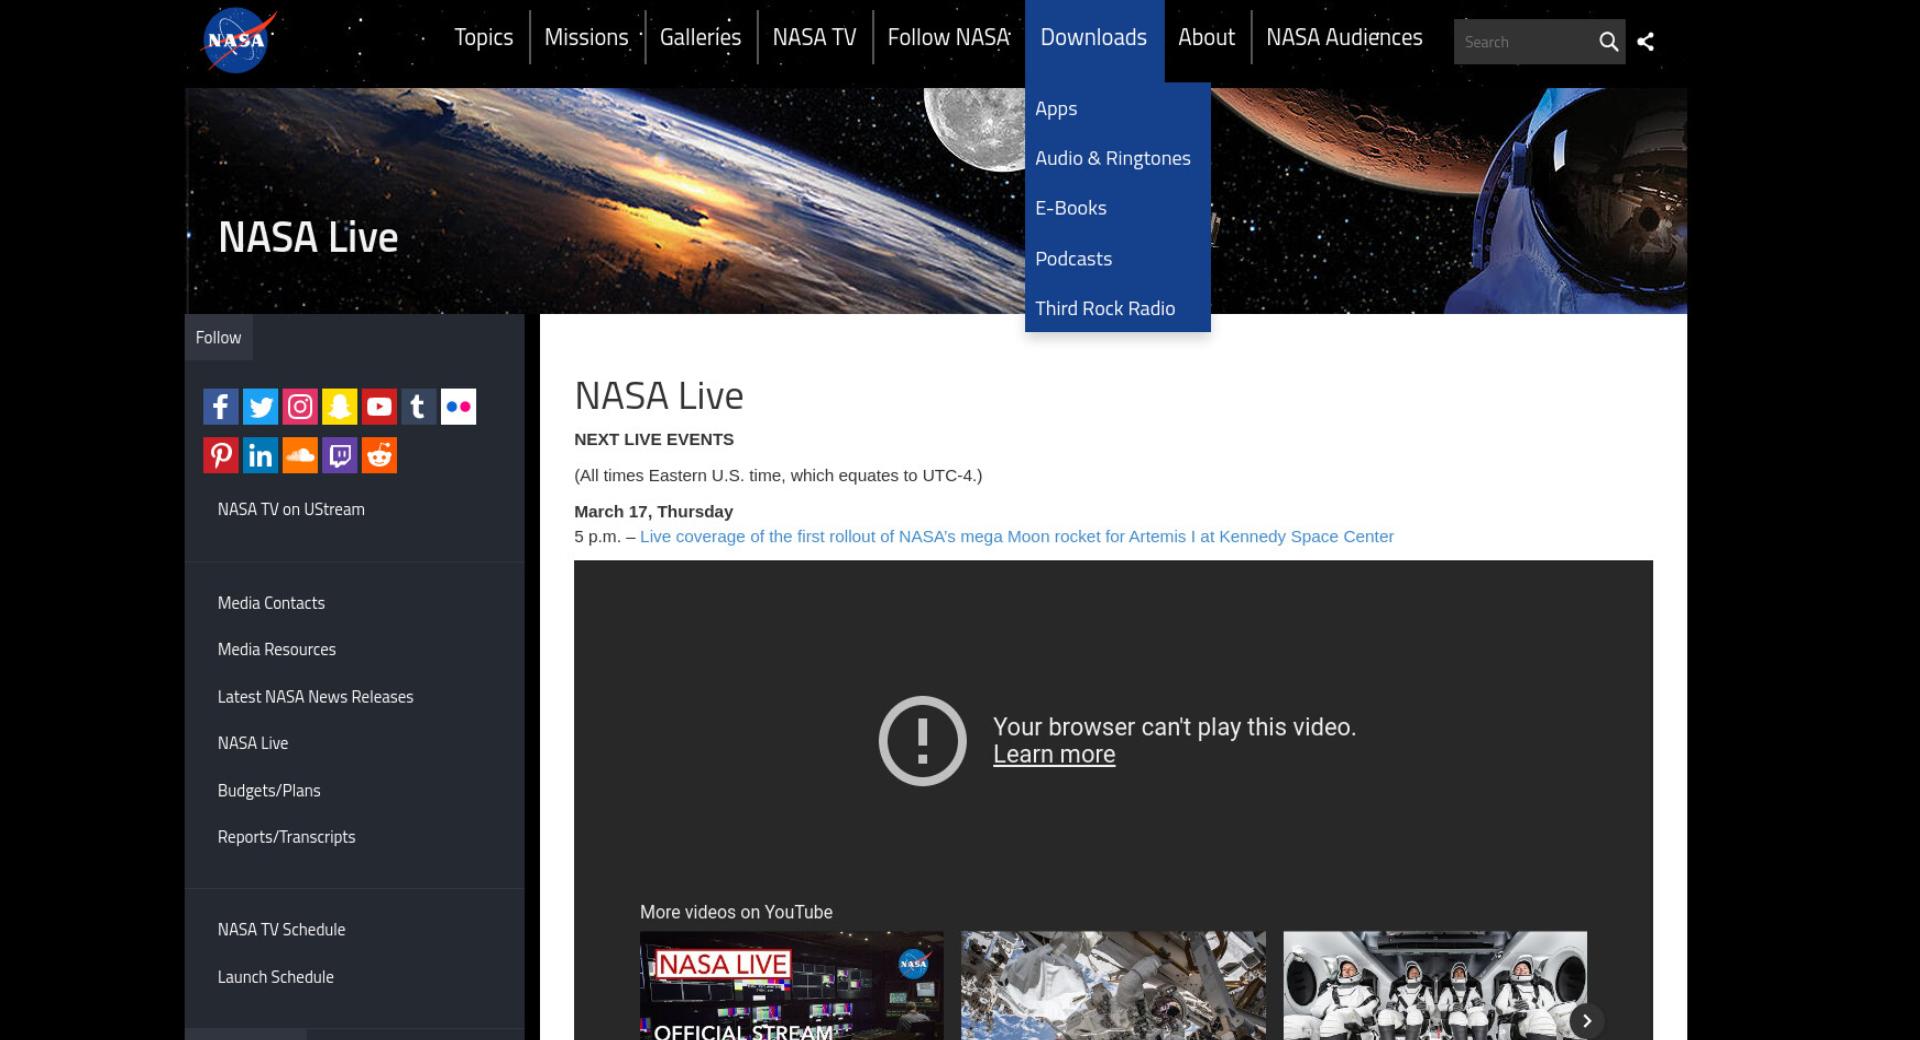The height and width of the screenshot is (1040, 1920).
Task: Open Reports/Transcripts link
Action: coord(286,837)
